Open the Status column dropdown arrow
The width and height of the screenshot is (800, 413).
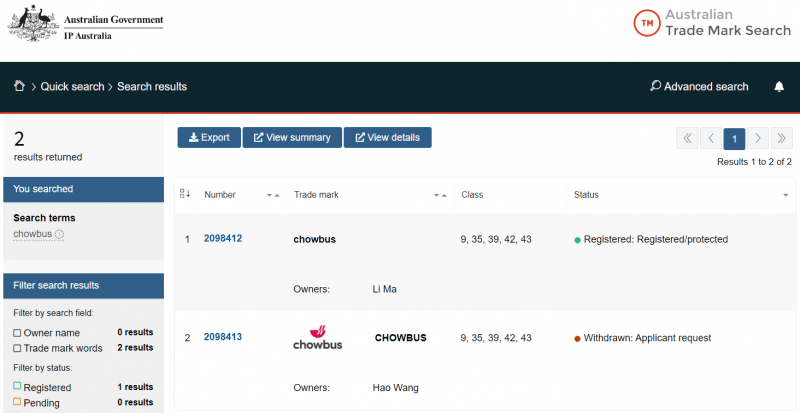pyautogui.click(x=786, y=195)
